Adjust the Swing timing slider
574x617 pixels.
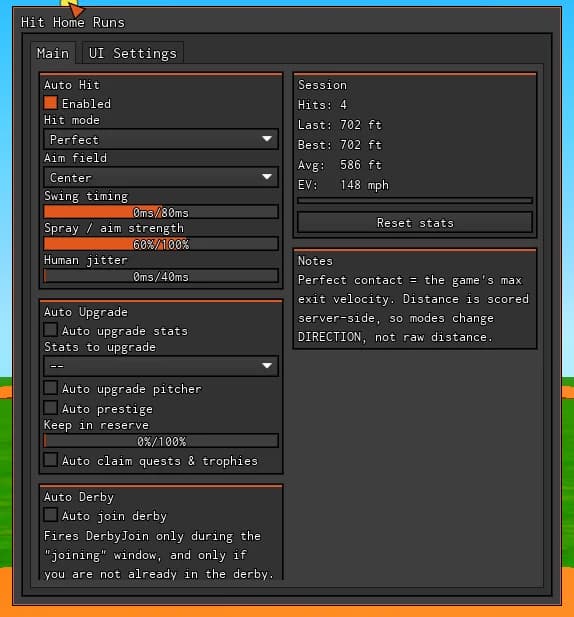tap(161, 212)
